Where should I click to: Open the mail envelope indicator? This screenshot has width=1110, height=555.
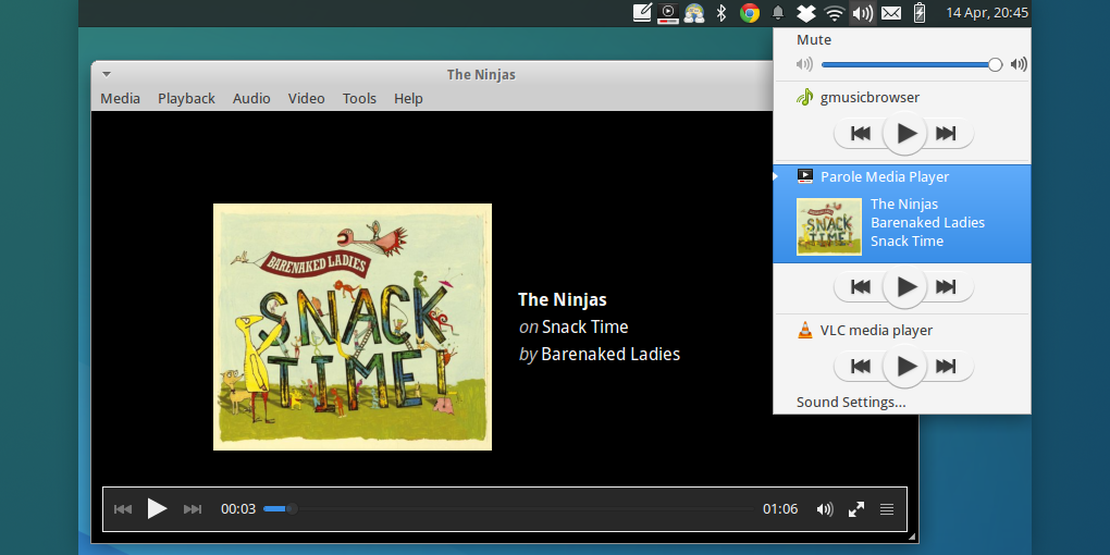click(891, 13)
